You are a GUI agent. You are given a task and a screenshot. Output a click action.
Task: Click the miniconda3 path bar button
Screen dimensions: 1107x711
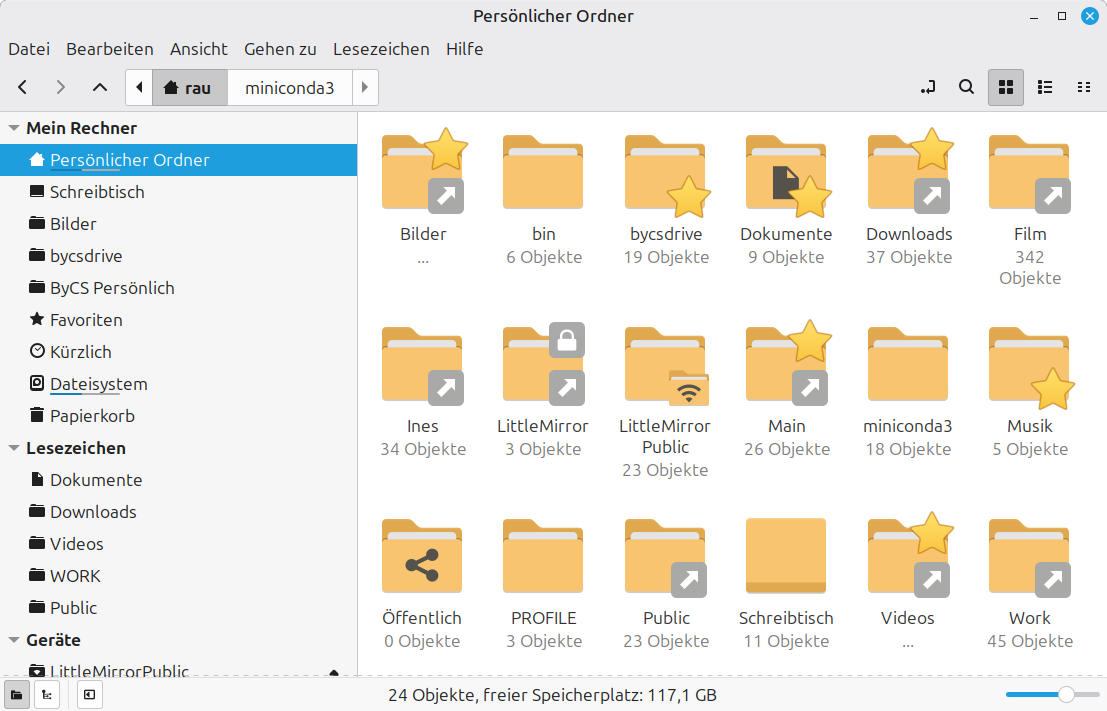tap(289, 88)
